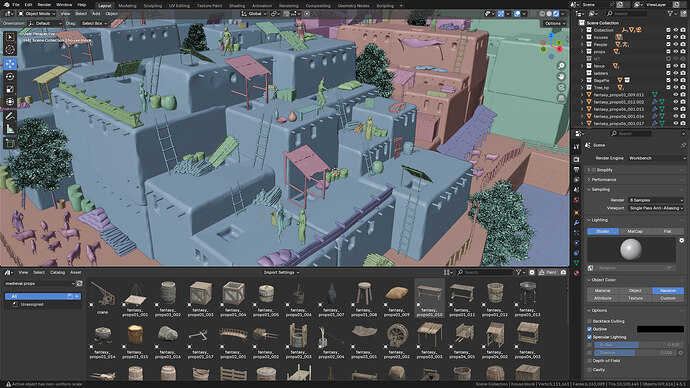Activate the Scale tool
Screen dimensions: 690x388
pos(10,89)
